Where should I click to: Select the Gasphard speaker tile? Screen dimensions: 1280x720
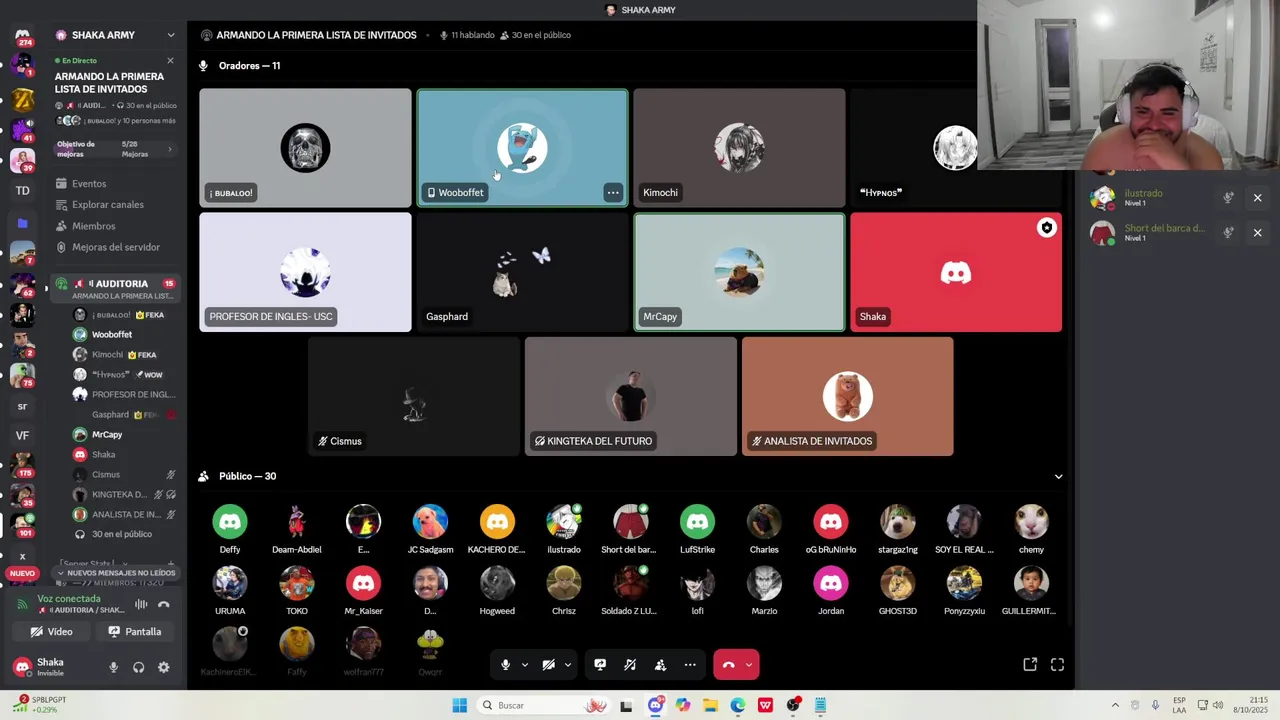[522, 272]
